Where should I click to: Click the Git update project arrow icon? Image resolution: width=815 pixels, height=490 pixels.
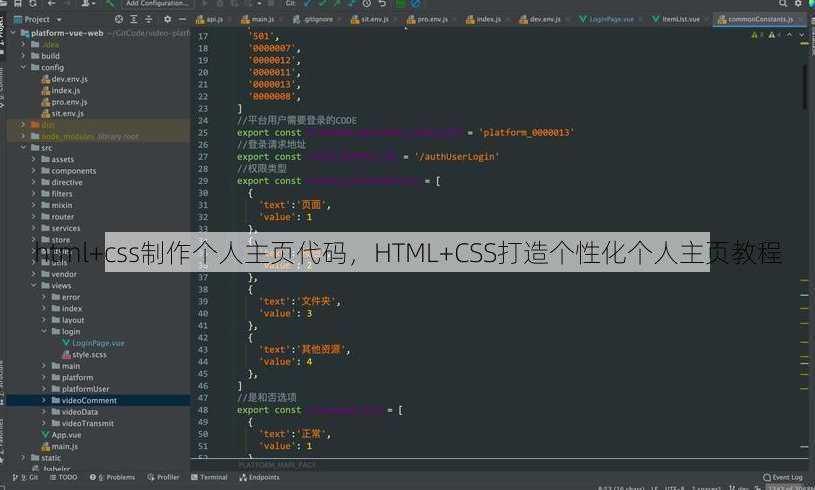(x=308, y=3)
